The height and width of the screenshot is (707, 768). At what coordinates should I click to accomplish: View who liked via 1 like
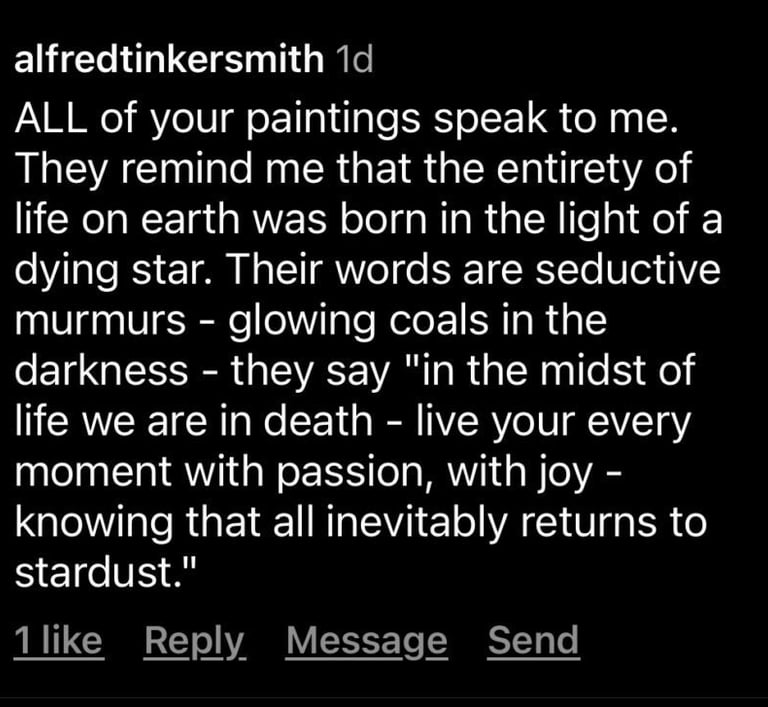(58, 640)
